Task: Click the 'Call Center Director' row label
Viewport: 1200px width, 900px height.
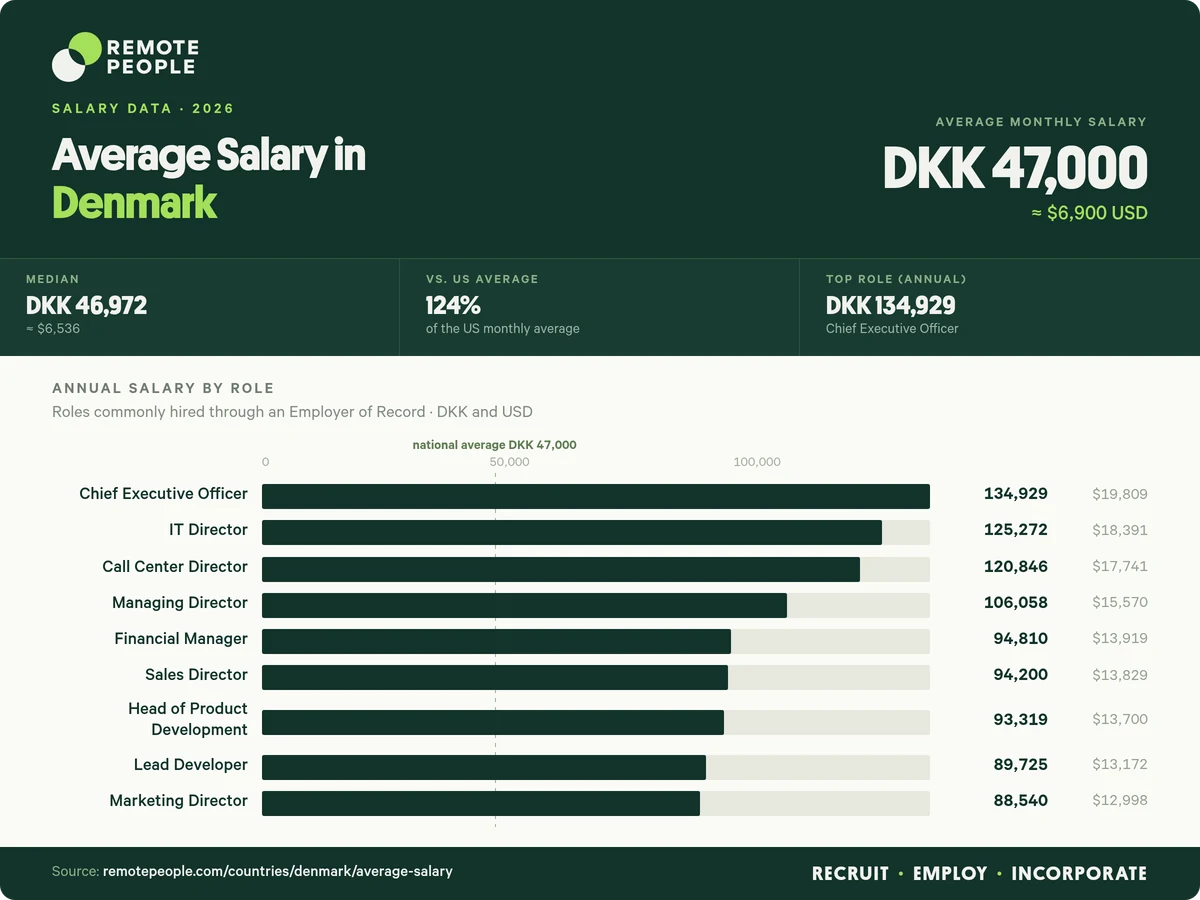Action: click(x=175, y=566)
